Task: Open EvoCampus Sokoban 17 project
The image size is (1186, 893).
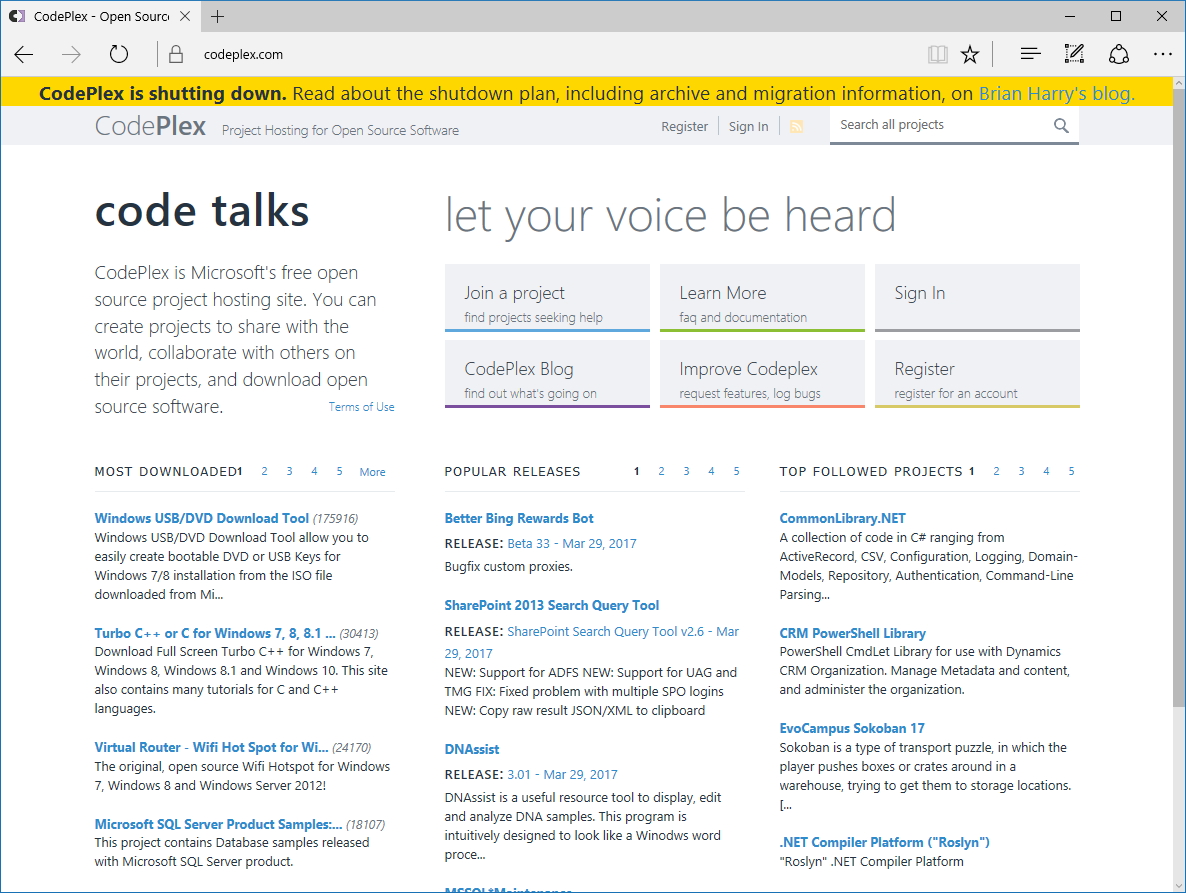Action: pos(852,728)
